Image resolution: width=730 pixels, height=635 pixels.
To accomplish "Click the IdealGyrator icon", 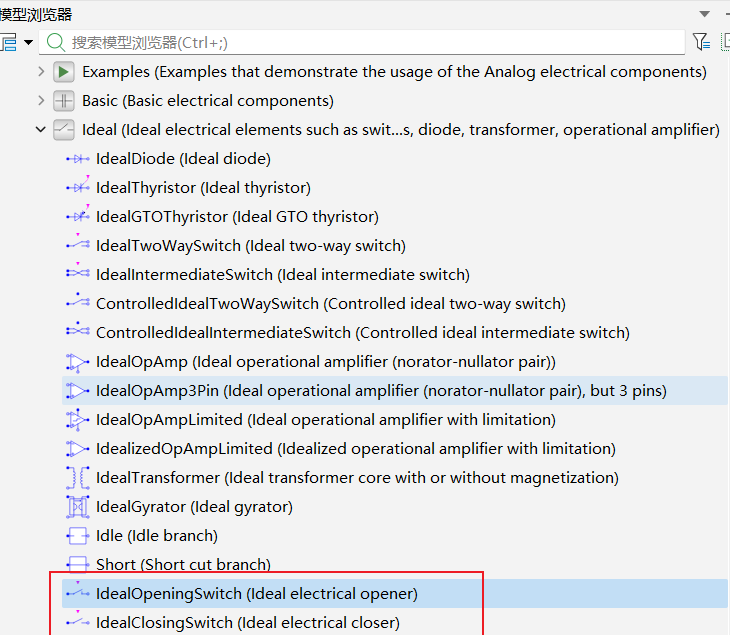I will click(78, 507).
